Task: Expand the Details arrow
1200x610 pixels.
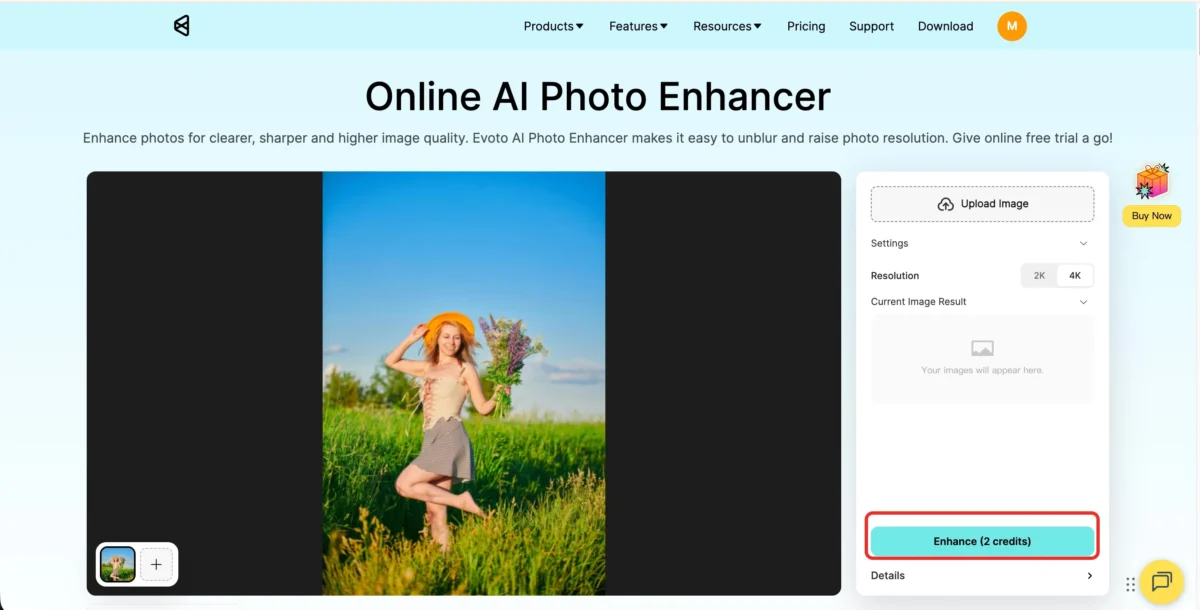Action: [x=1089, y=576]
